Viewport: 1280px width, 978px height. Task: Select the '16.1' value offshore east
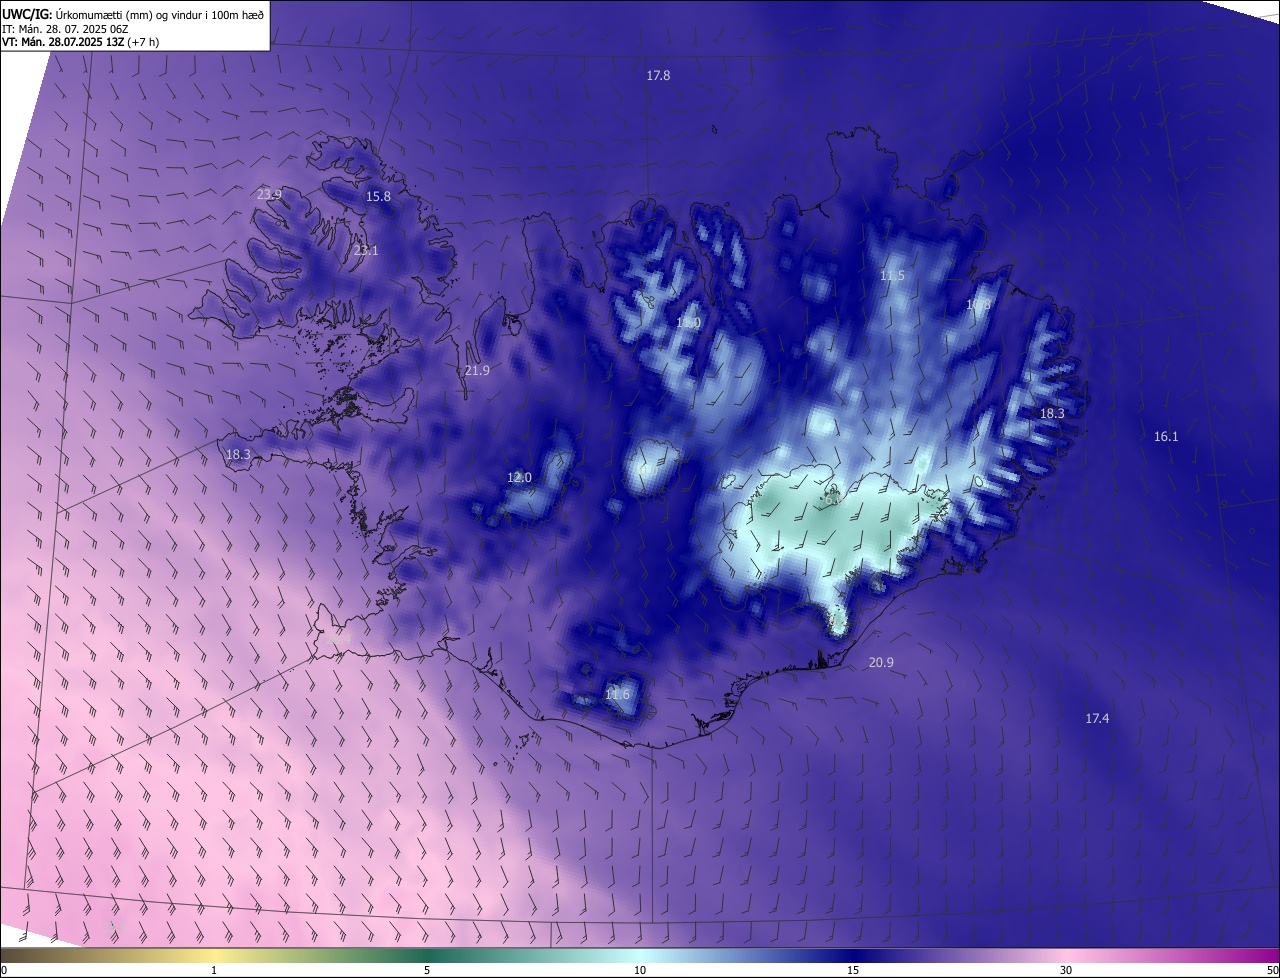(1166, 437)
